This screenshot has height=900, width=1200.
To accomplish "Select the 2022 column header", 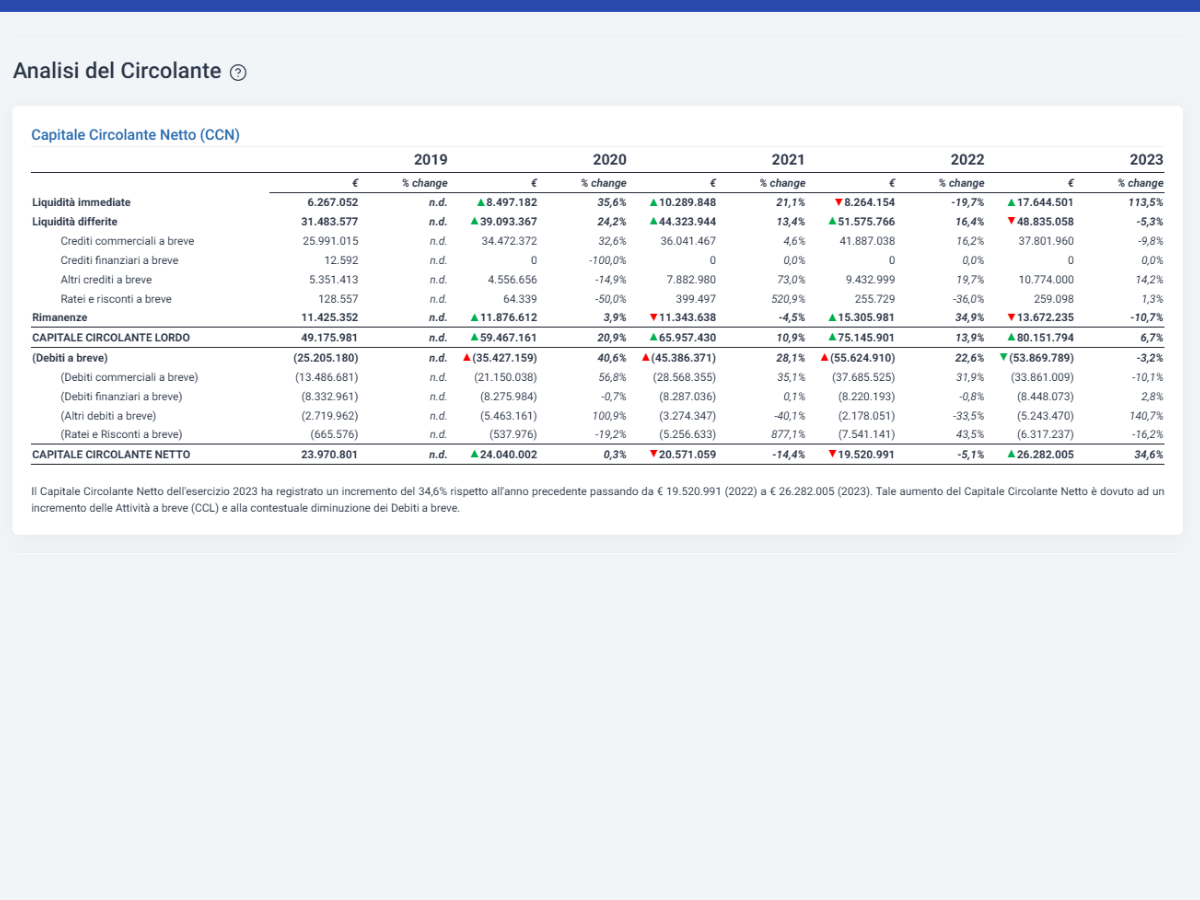I will click(967, 159).
